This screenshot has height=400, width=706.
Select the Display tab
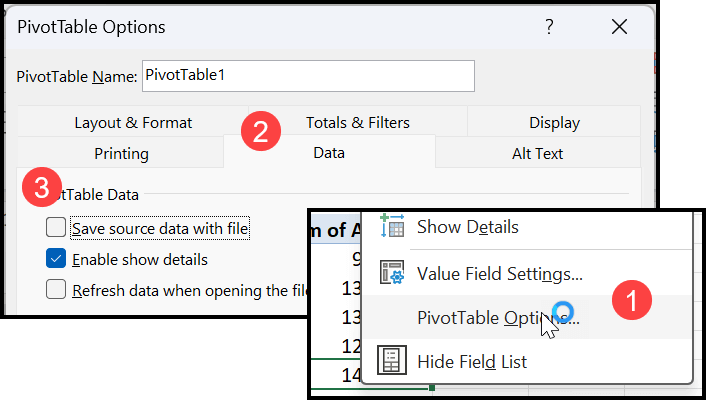(554, 123)
